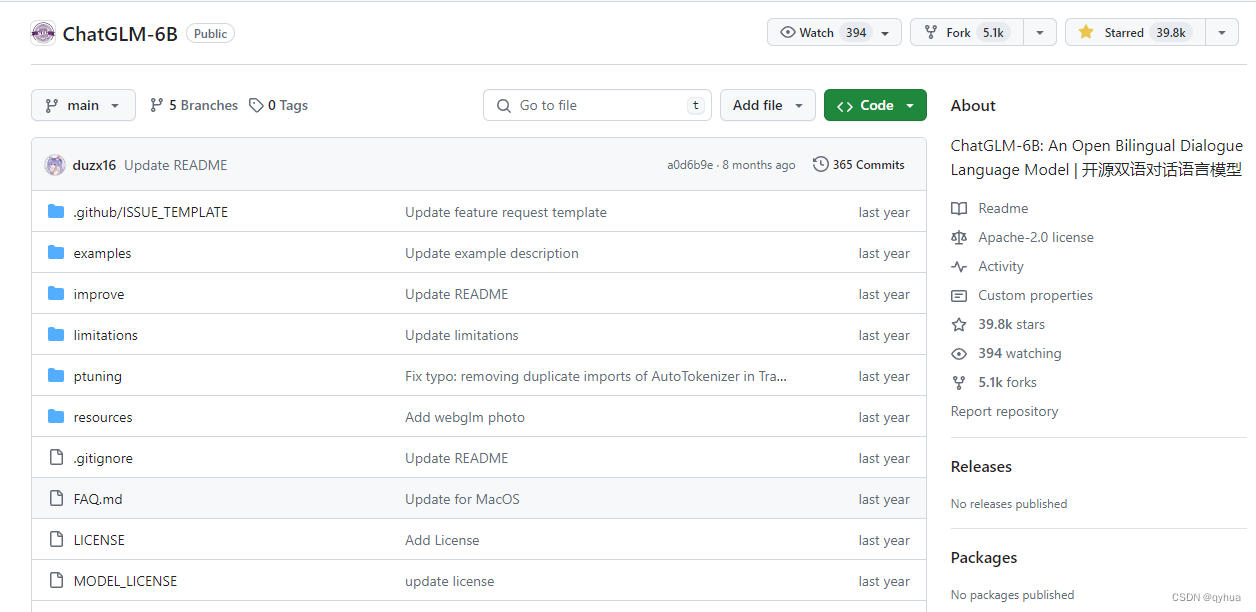This screenshot has height=612, width=1256.
Task: Open 'Update feature request template' commit
Action: point(506,212)
